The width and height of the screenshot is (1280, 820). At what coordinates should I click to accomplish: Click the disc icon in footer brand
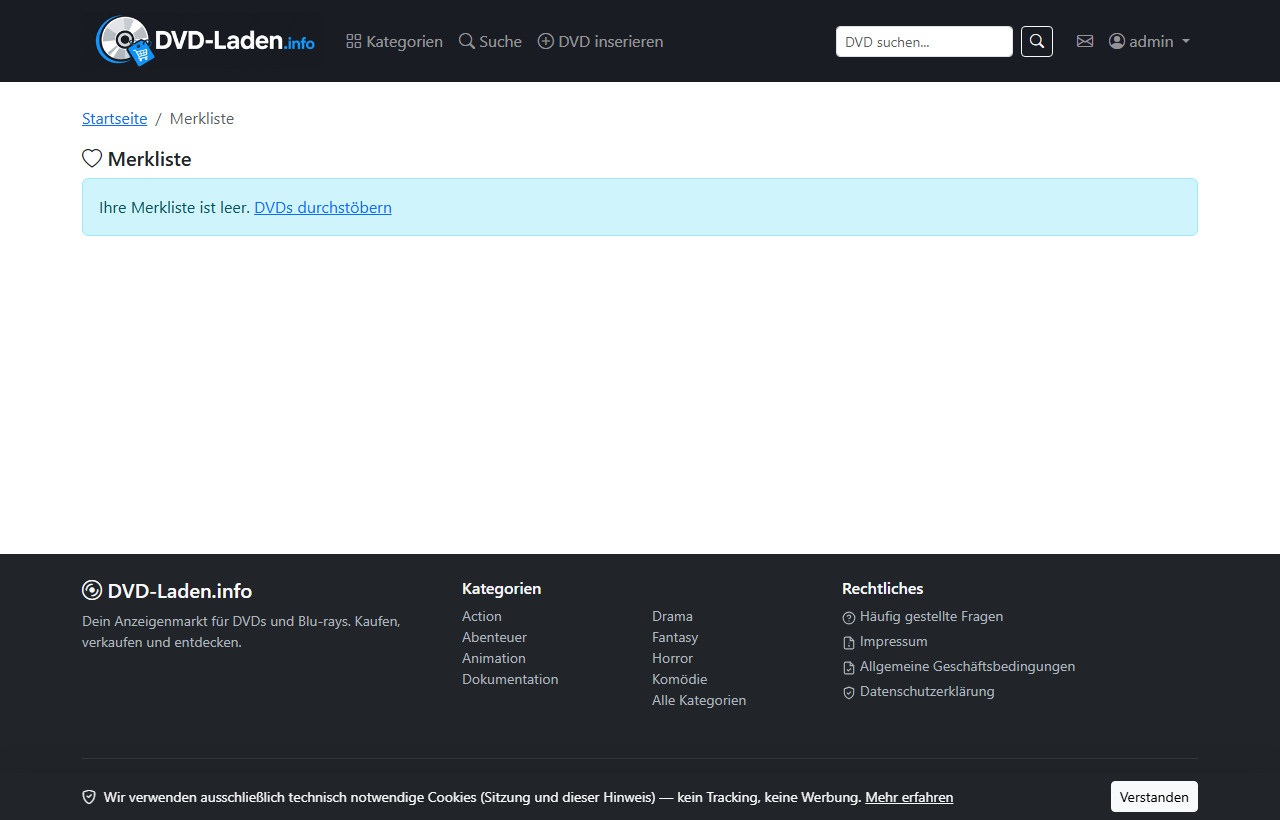pyautogui.click(x=92, y=590)
